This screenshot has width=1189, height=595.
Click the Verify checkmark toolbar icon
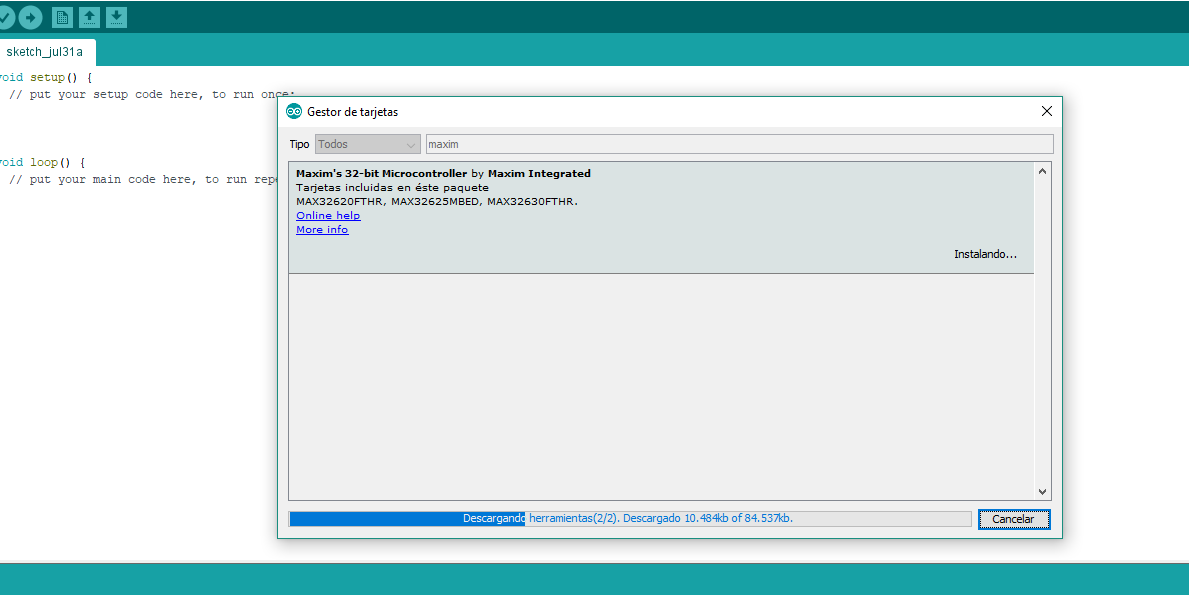pyautogui.click(x=5, y=17)
